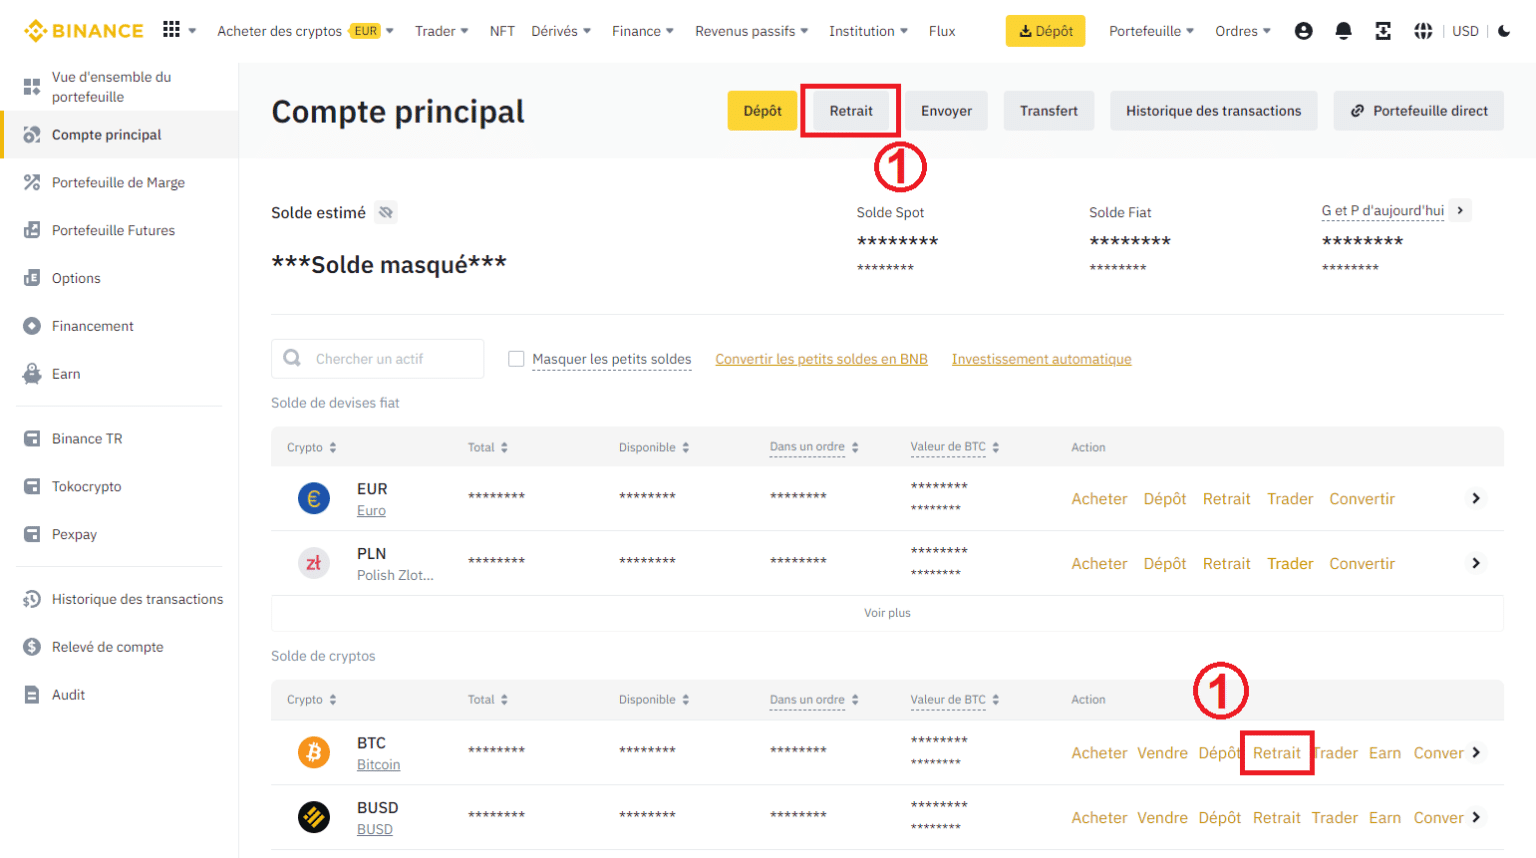Click Vendre in the BUSD row

pyautogui.click(x=1162, y=818)
